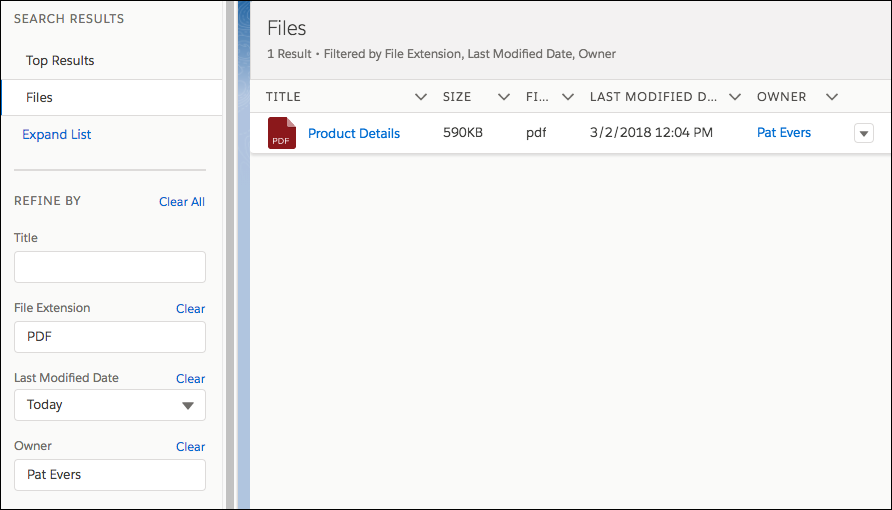The image size is (892, 510).
Task: Open the Last Modified Date 'Today' dropdown
Action: pos(110,405)
